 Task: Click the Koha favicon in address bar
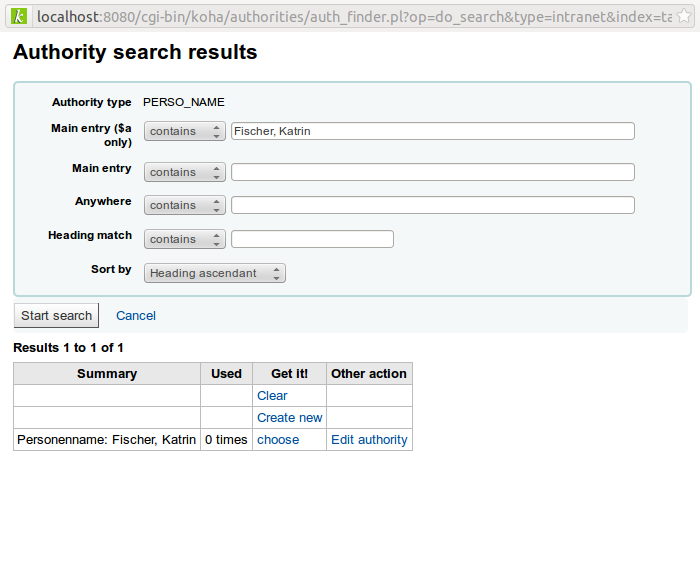click(19, 17)
